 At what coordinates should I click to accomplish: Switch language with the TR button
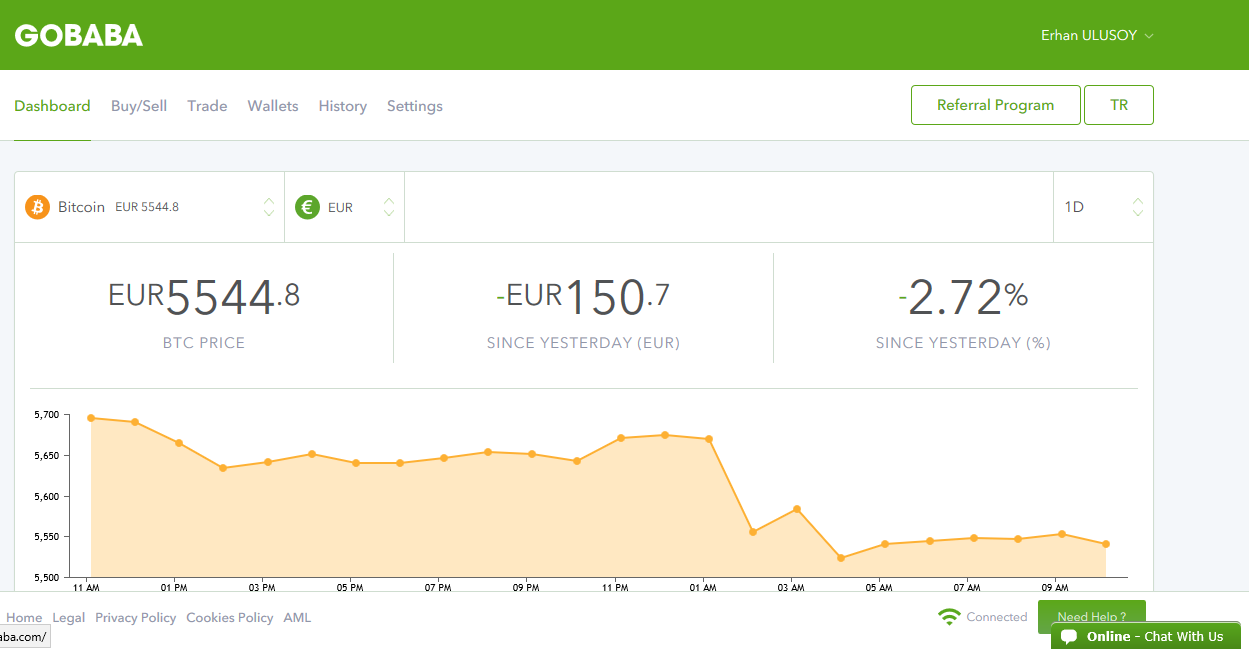1118,105
